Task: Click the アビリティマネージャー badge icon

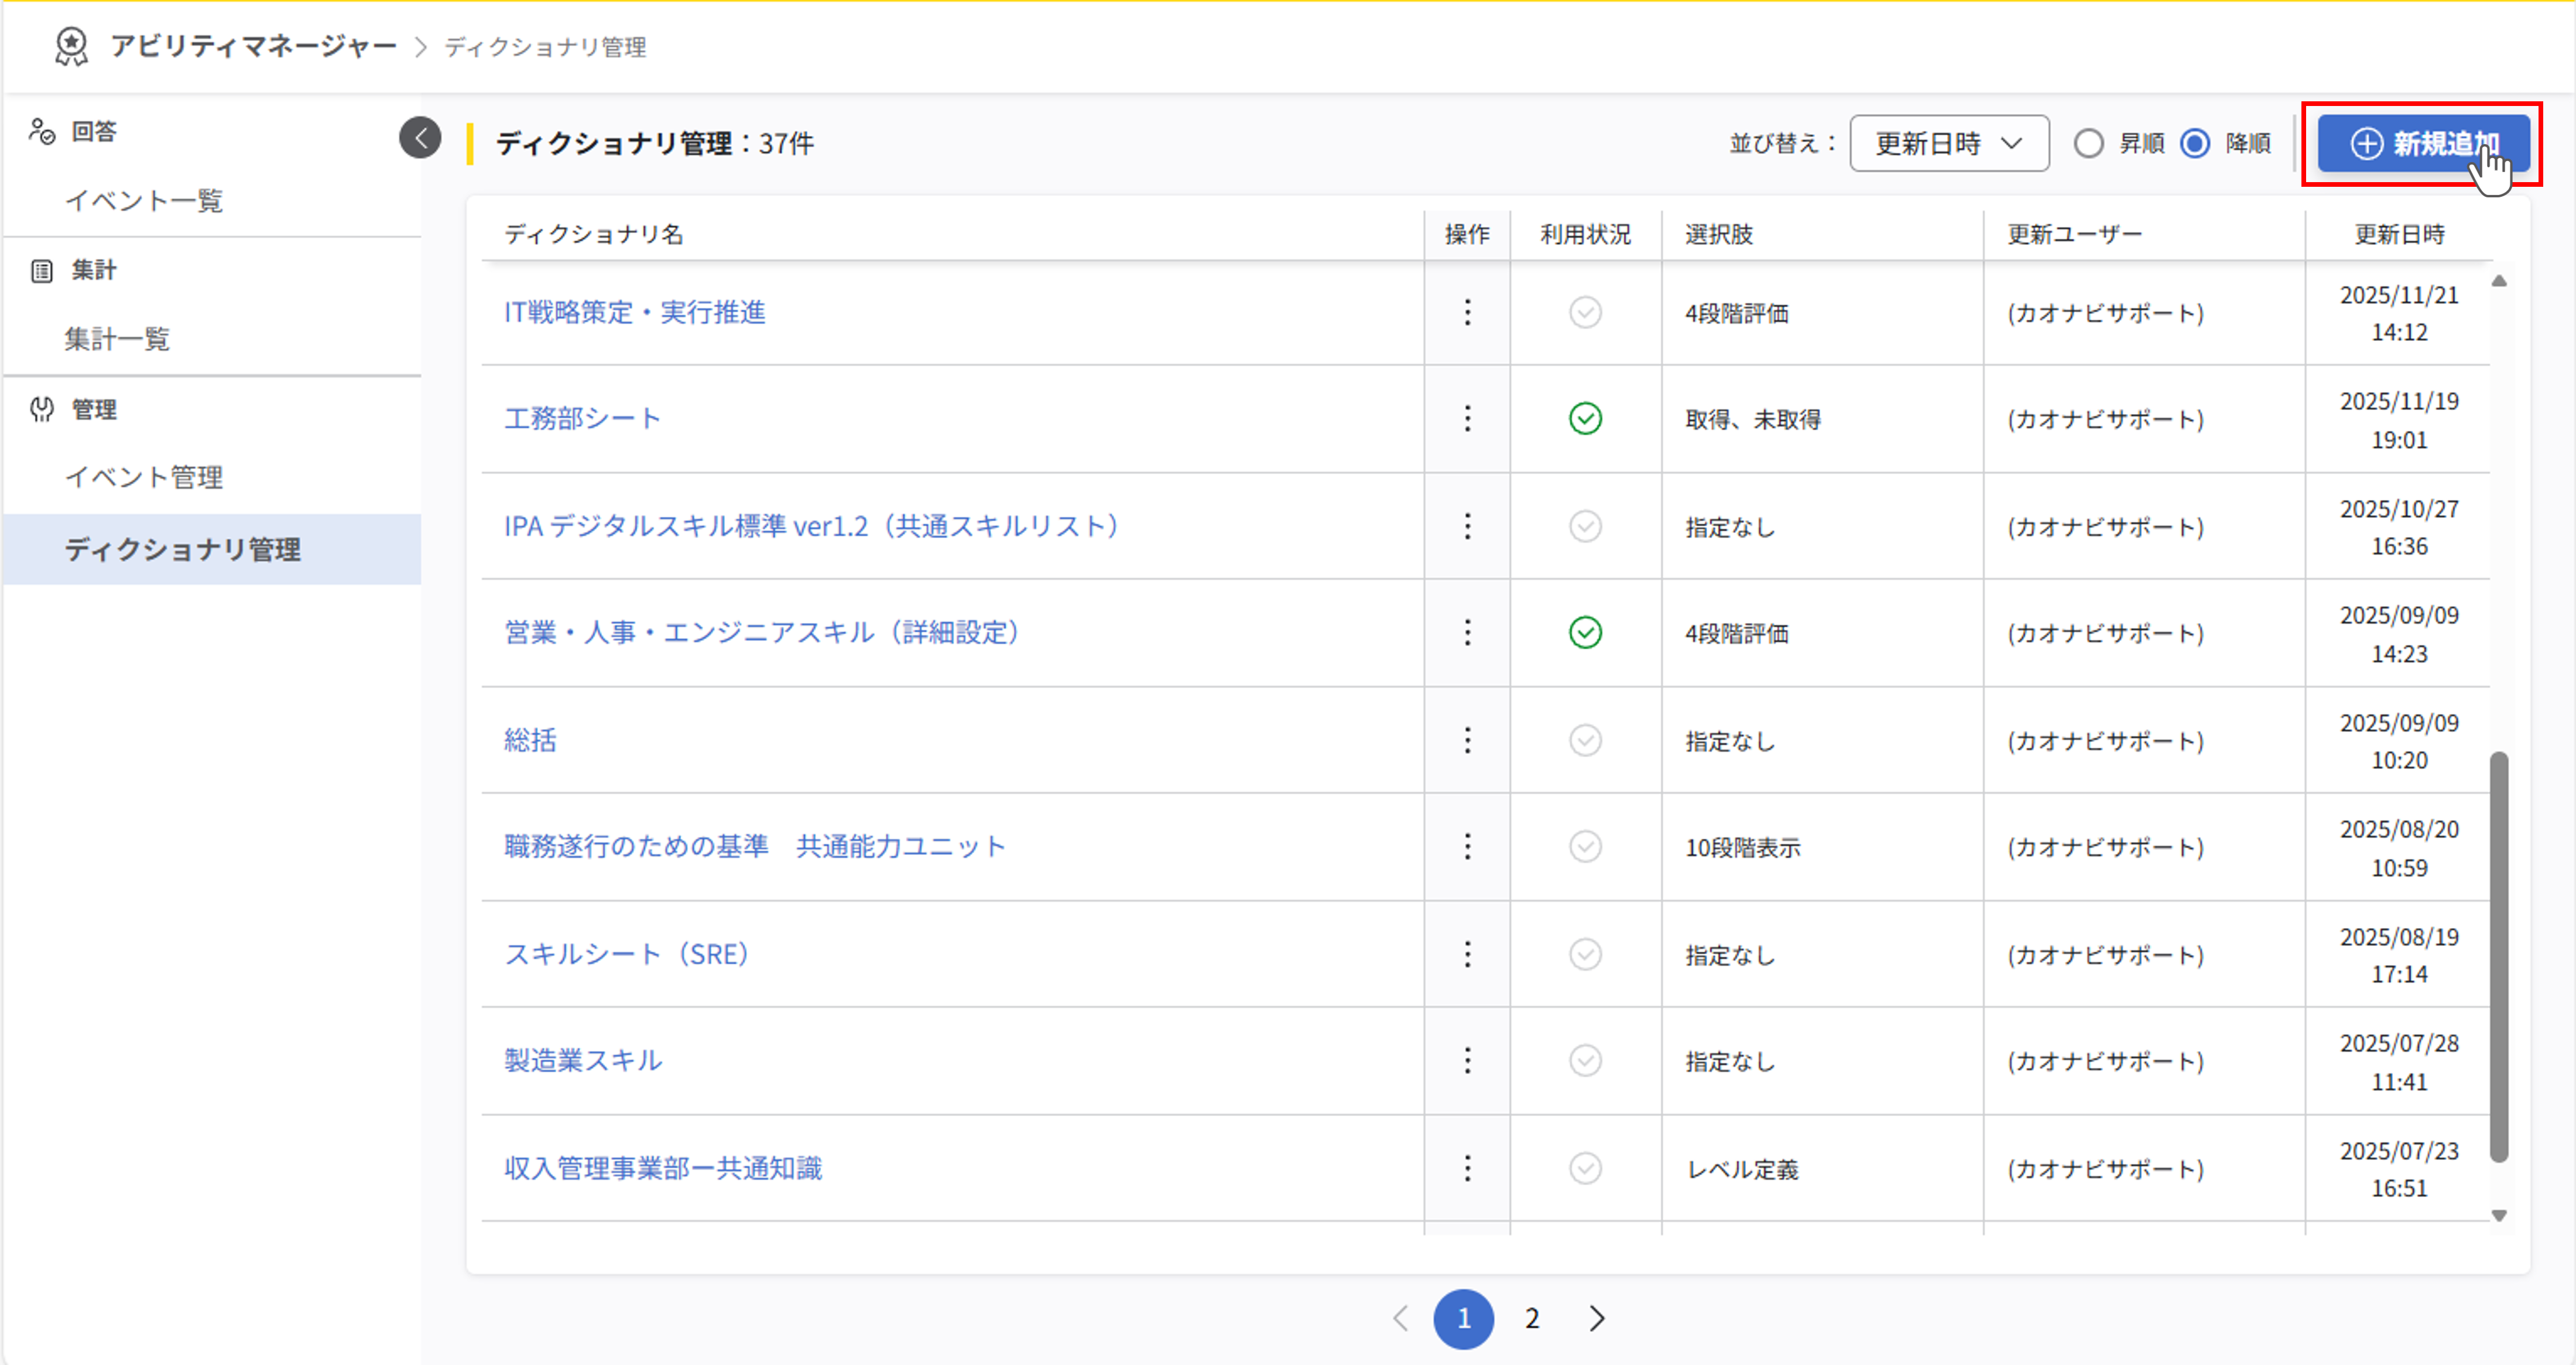Action: [72, 46]
